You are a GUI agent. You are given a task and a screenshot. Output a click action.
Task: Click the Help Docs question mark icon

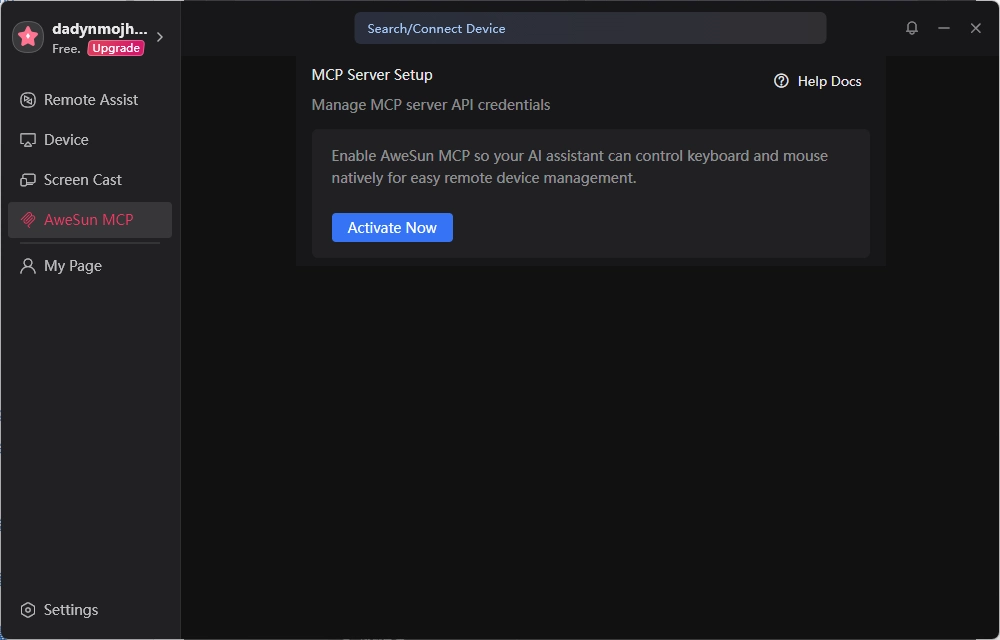pos(781,81)
